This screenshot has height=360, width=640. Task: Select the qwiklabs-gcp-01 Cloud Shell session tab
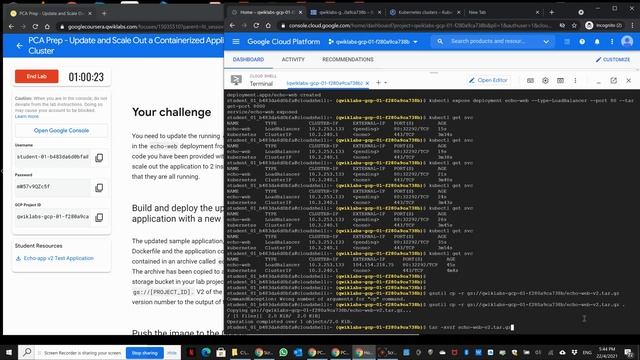click(x=324, y=83)
